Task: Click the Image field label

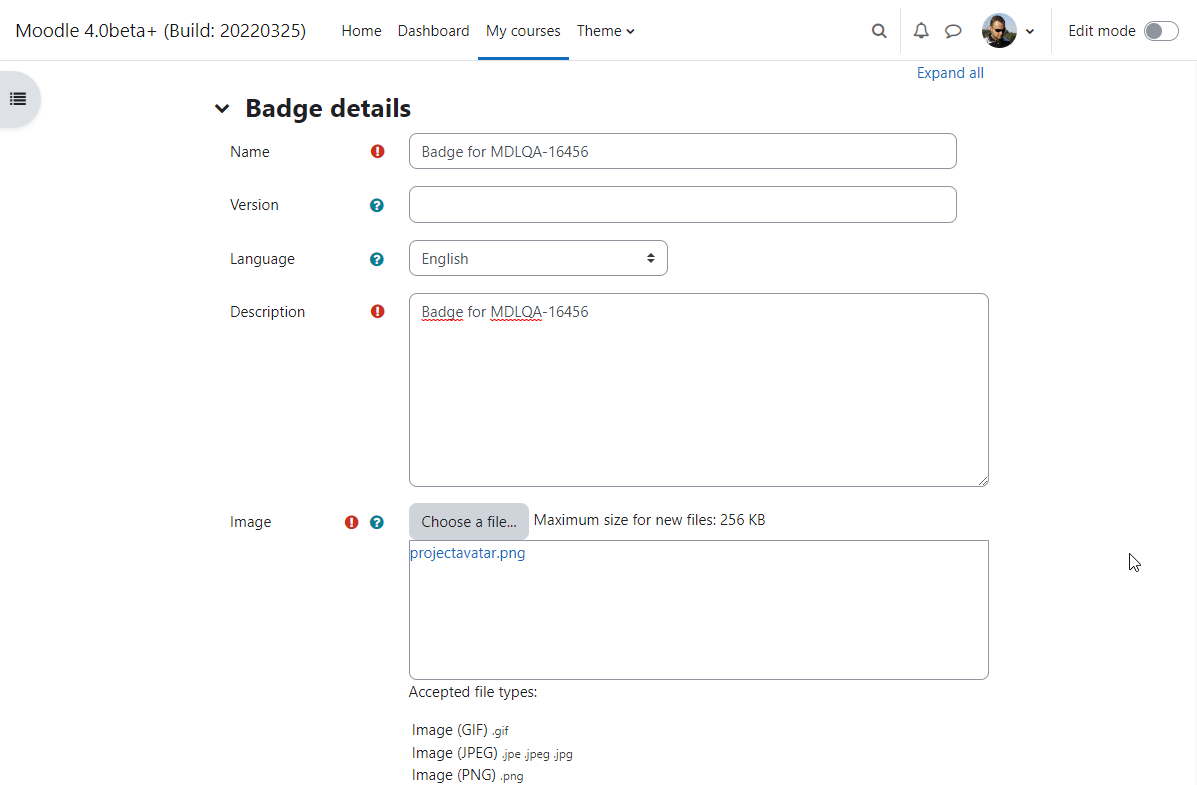Action: click(x=250, y=522)
